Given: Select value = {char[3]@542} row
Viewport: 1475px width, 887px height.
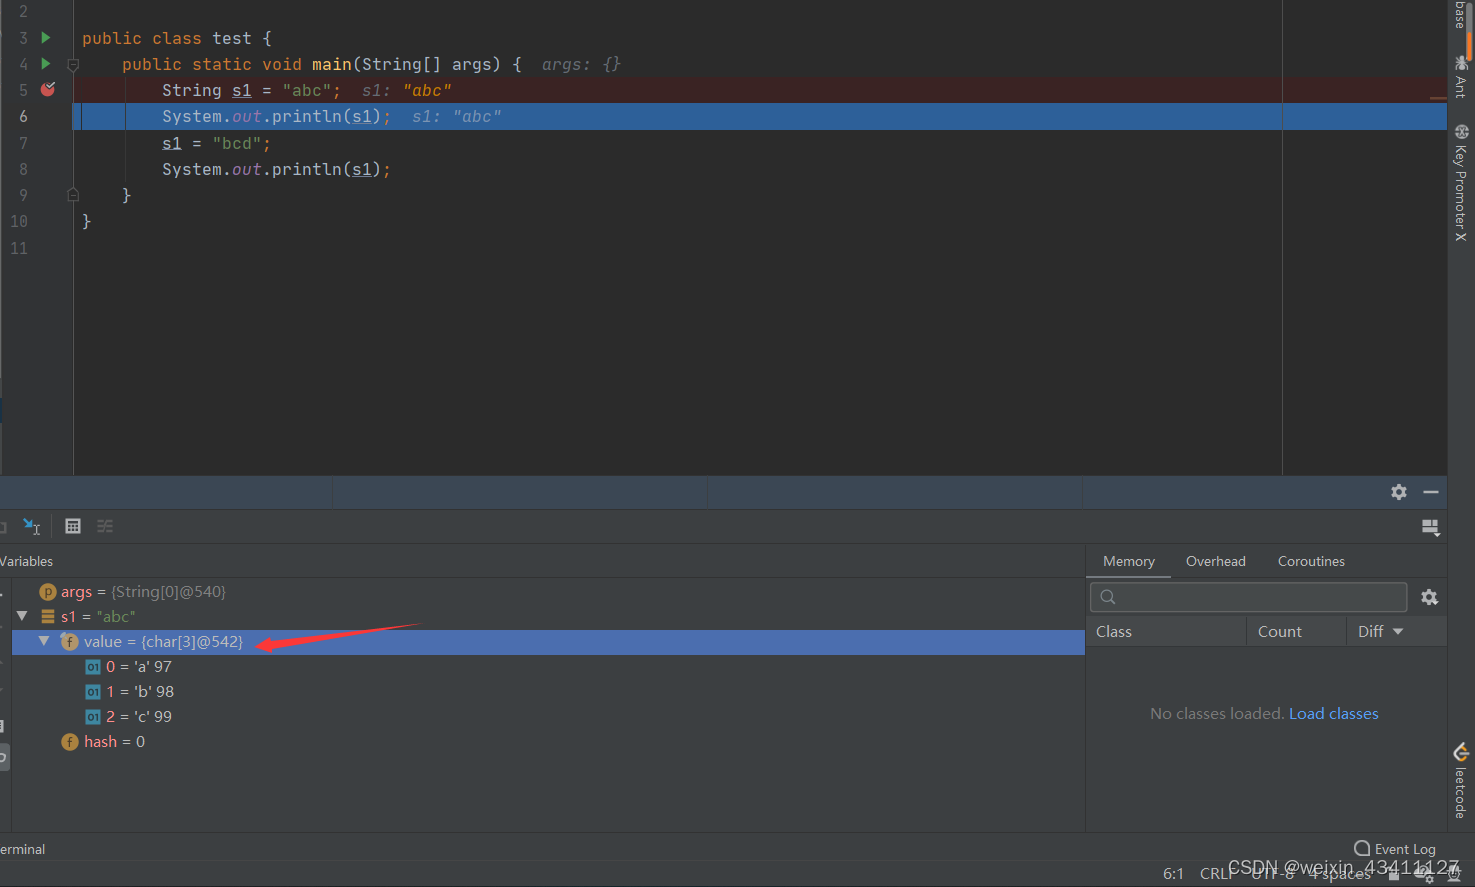Looking at the screenshot, I should click(548, 642).
